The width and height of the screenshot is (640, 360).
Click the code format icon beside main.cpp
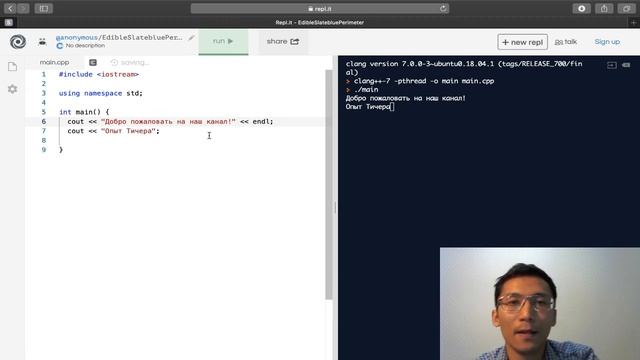tap(93, 62)
